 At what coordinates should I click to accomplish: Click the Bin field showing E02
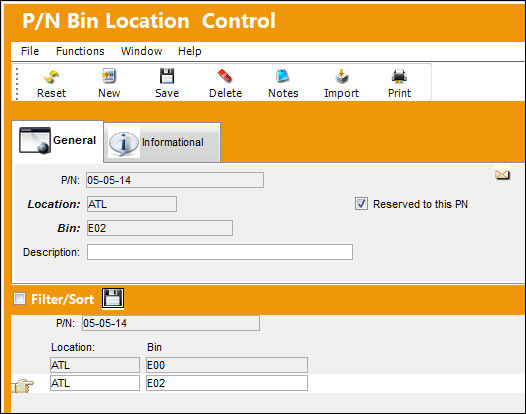click(160, 228)
